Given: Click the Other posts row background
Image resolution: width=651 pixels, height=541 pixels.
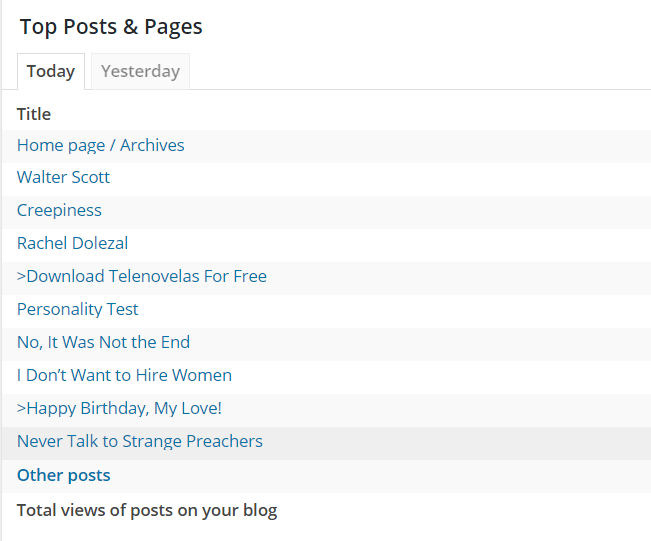Looking at the screenshot, I should (400, 475).
